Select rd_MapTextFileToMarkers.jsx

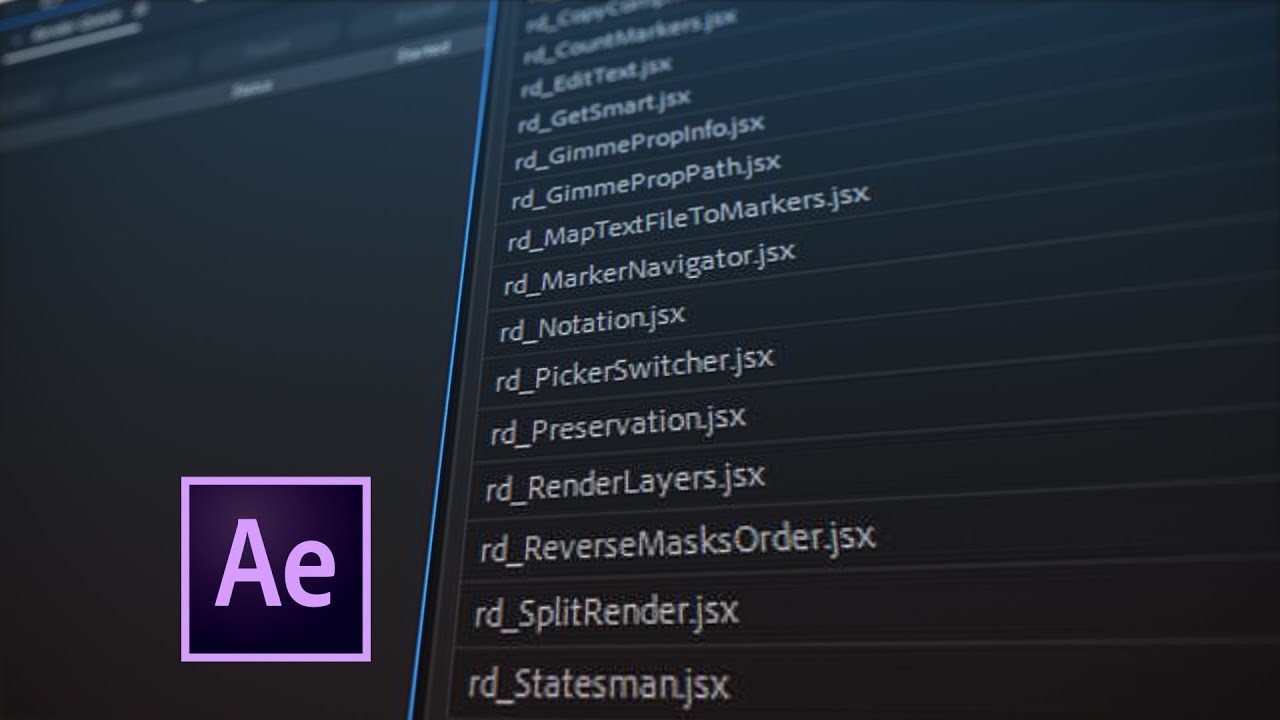tap(688, 216)
